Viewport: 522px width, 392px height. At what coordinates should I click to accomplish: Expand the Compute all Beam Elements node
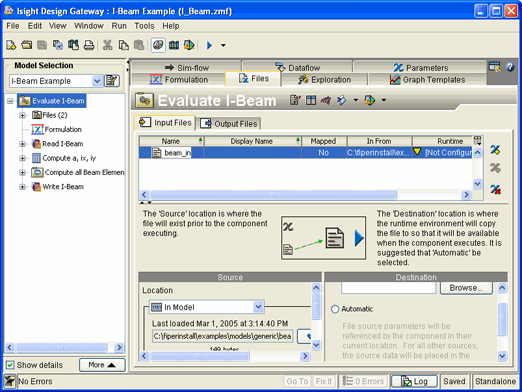tap(22, 173)
